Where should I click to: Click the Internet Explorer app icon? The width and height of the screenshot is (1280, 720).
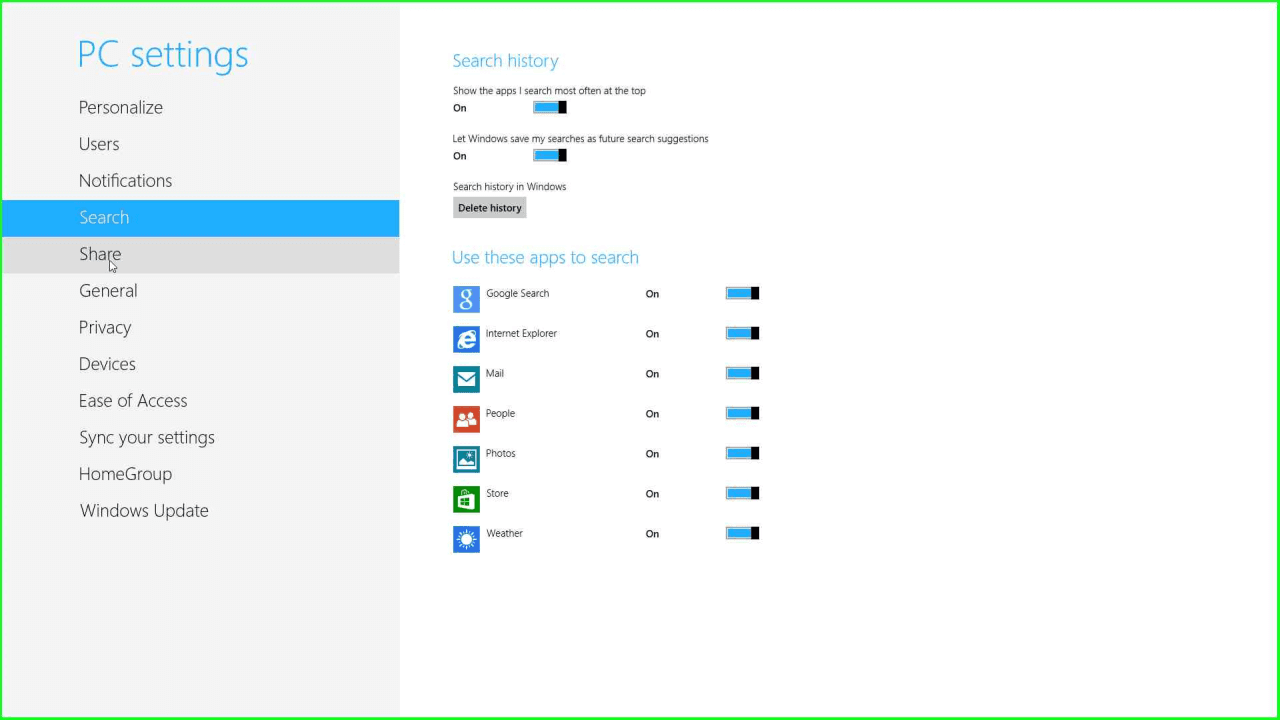(466, 339)
